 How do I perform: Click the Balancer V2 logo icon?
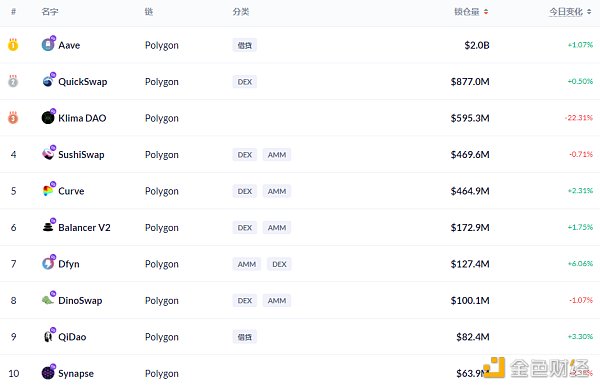tap(48, 227)
